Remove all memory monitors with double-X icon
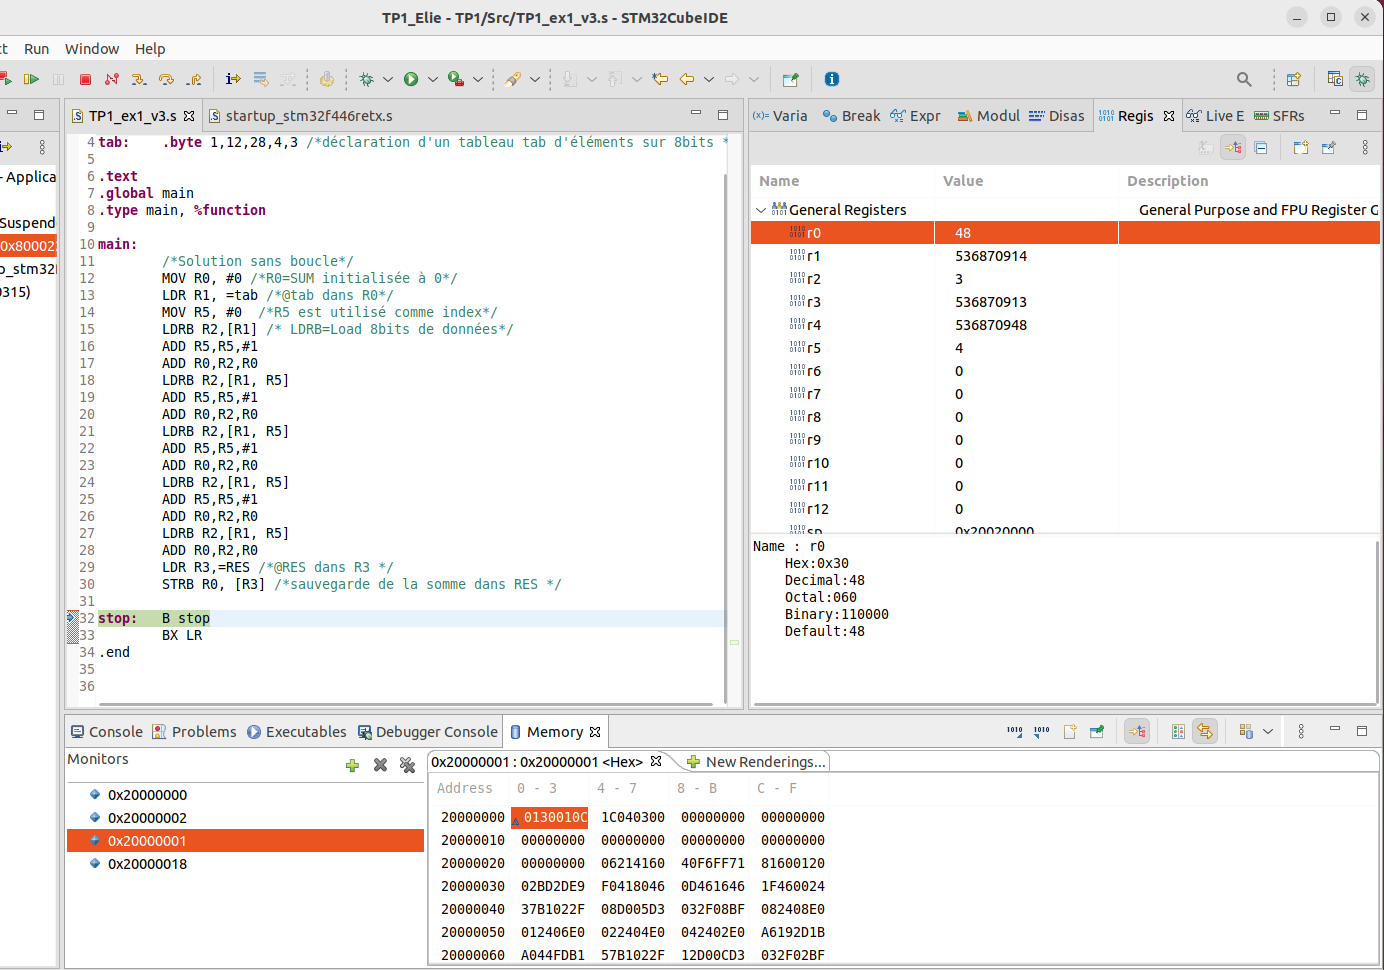The height and width of the screenshot is (970, 1384). click(x=407, y=765)
